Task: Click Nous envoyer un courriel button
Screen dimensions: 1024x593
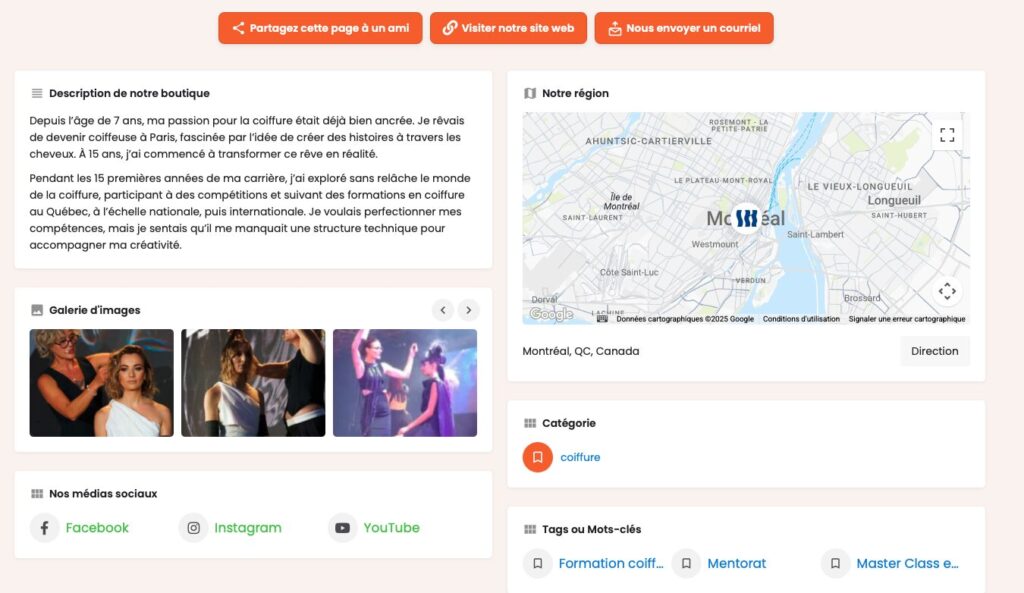Action: coord(684,28)
